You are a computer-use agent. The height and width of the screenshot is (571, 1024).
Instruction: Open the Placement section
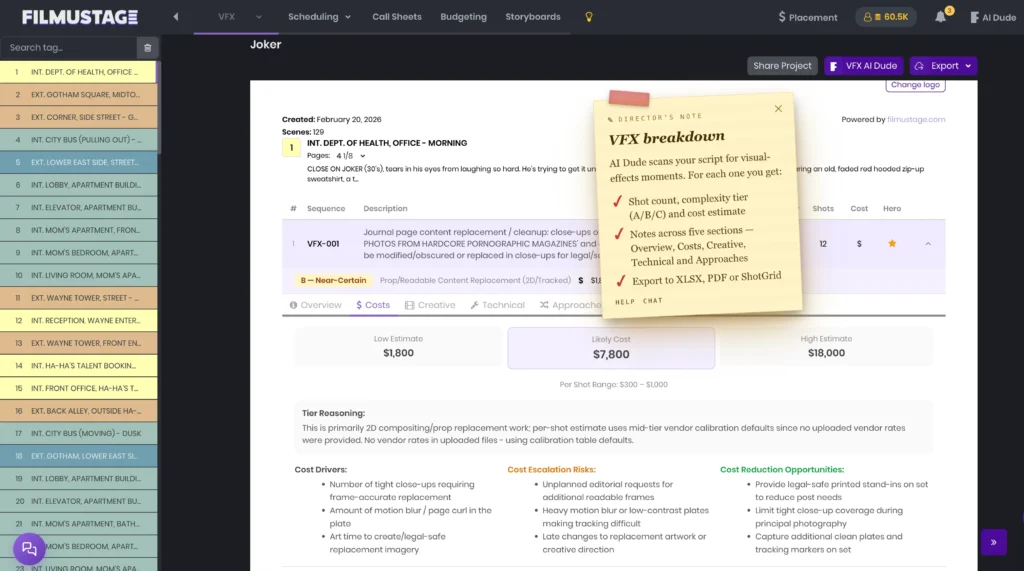tap(807, 18)
